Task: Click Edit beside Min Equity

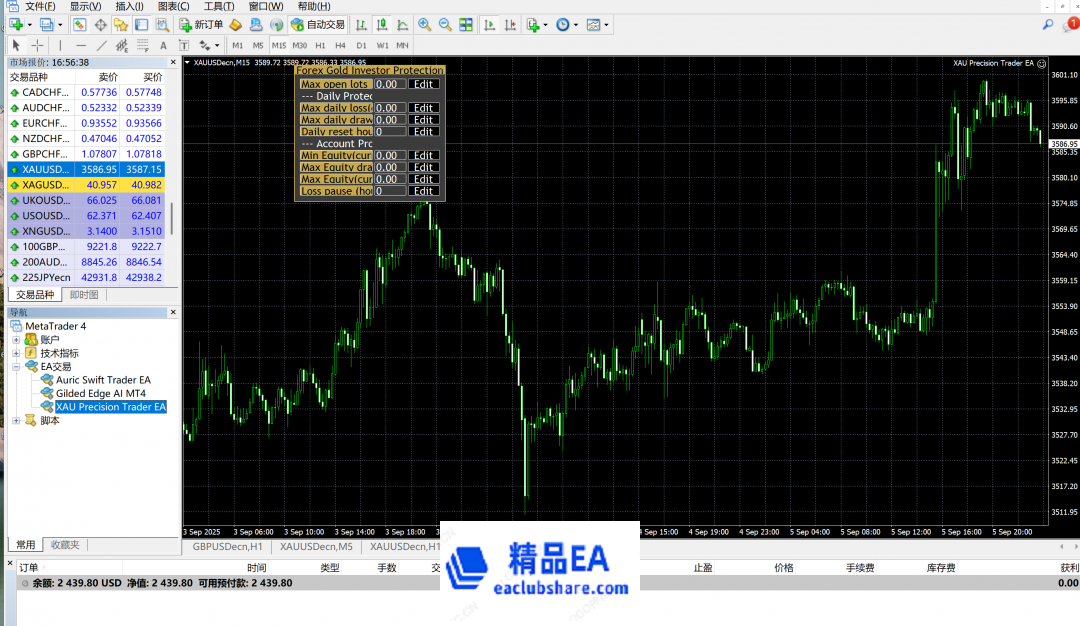Action: 423,155
